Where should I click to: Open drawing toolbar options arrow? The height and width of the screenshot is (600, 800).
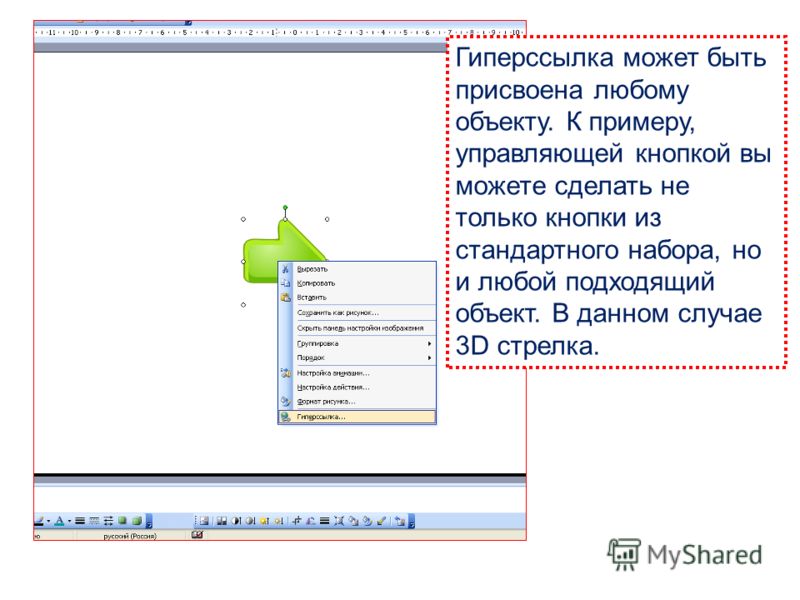coord(149,521)
